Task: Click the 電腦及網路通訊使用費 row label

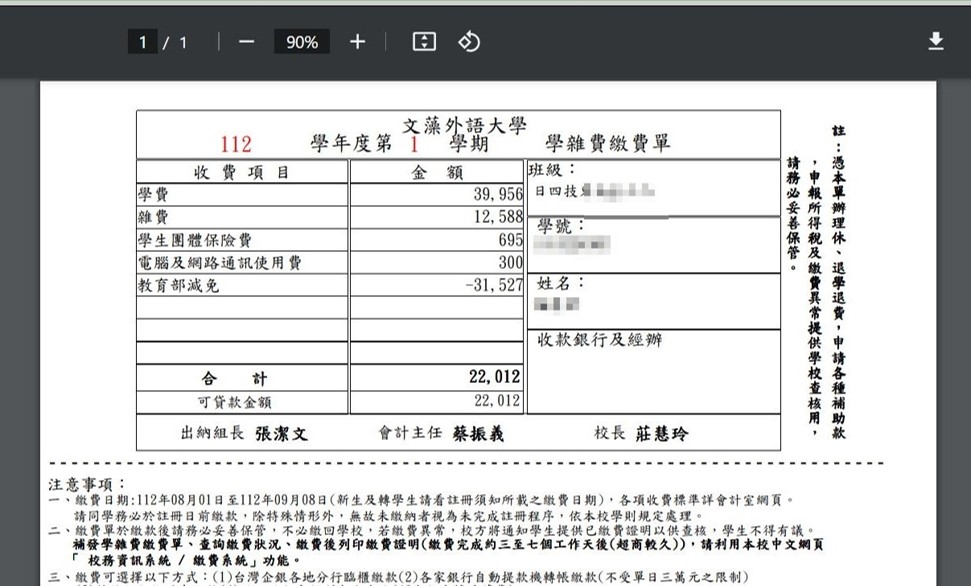Action: pos(220,263)
